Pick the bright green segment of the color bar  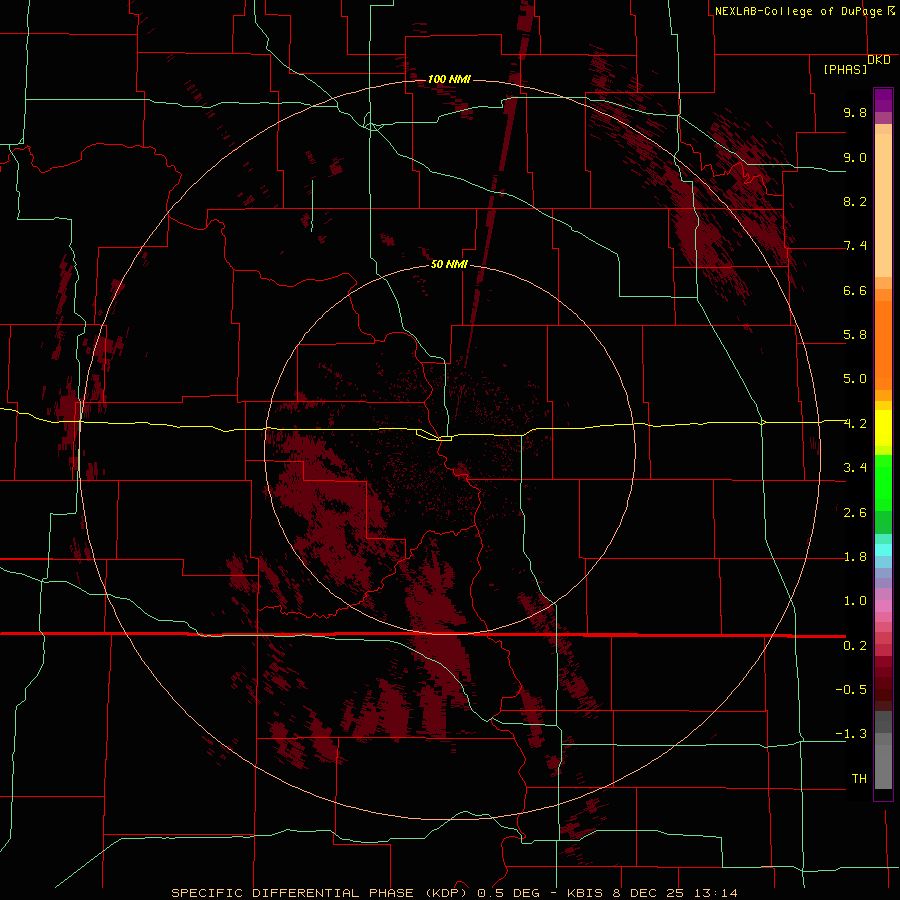click(883, 483)
